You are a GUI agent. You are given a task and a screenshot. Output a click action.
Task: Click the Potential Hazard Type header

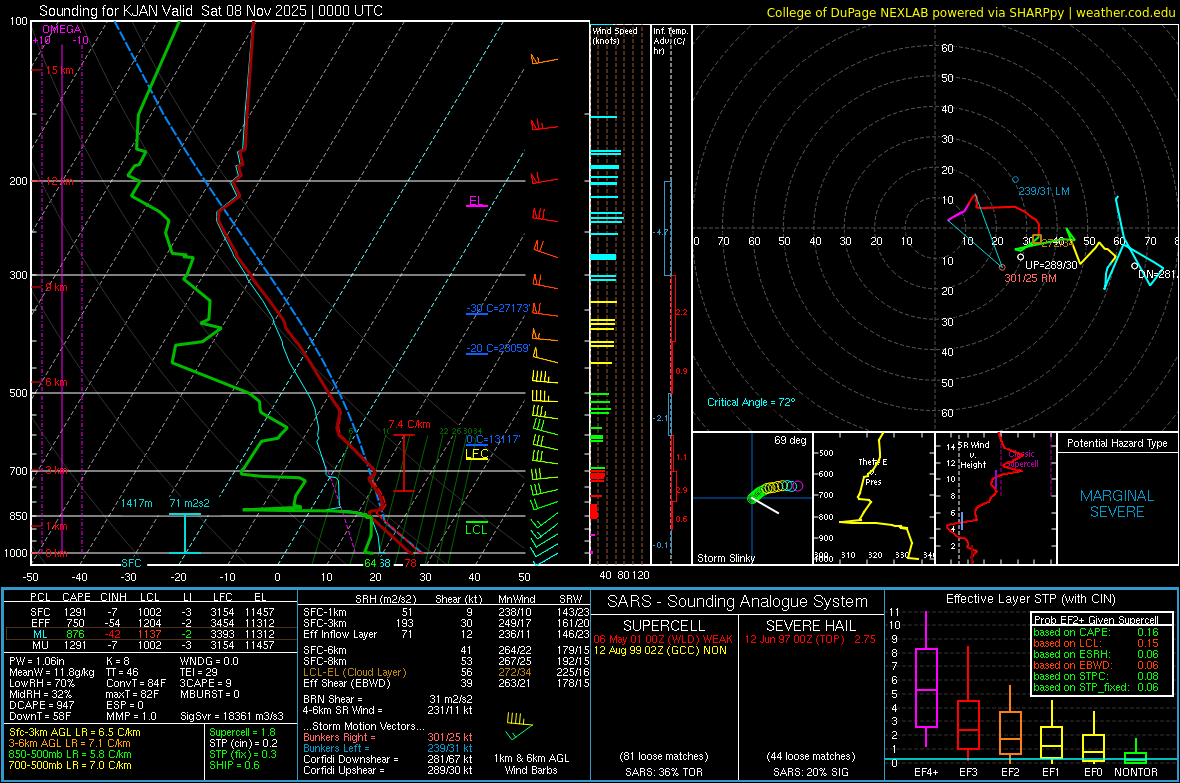click(1118, 443)
